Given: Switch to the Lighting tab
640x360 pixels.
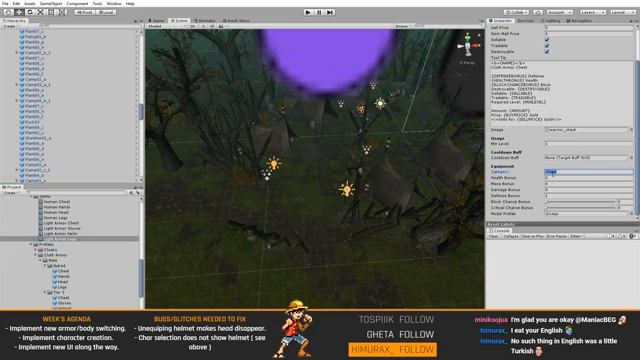Looking at the screenshot, I should [551, 20].
